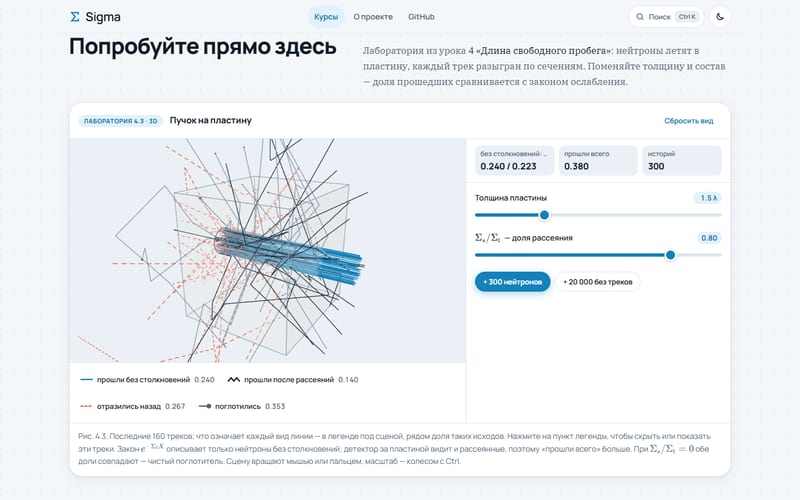800x500 pixels.
Task: Click the search magnifier icon
Action: (640, 17)
